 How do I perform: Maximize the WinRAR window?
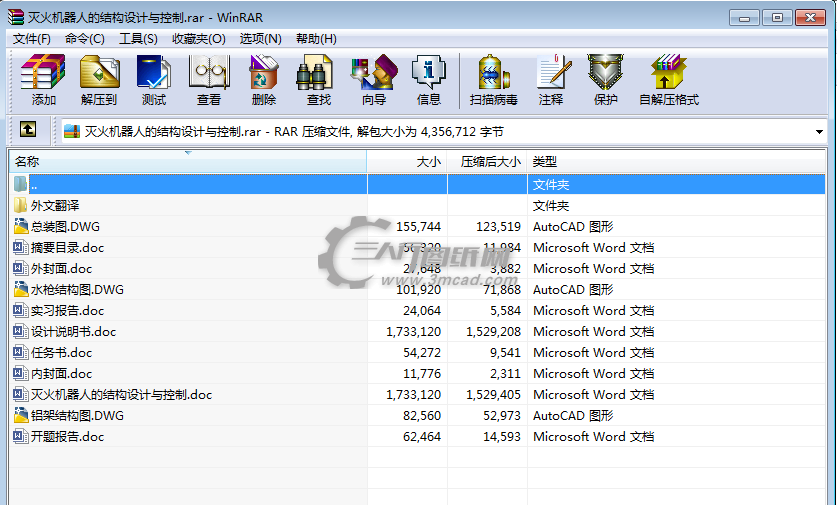coord(777,18)
